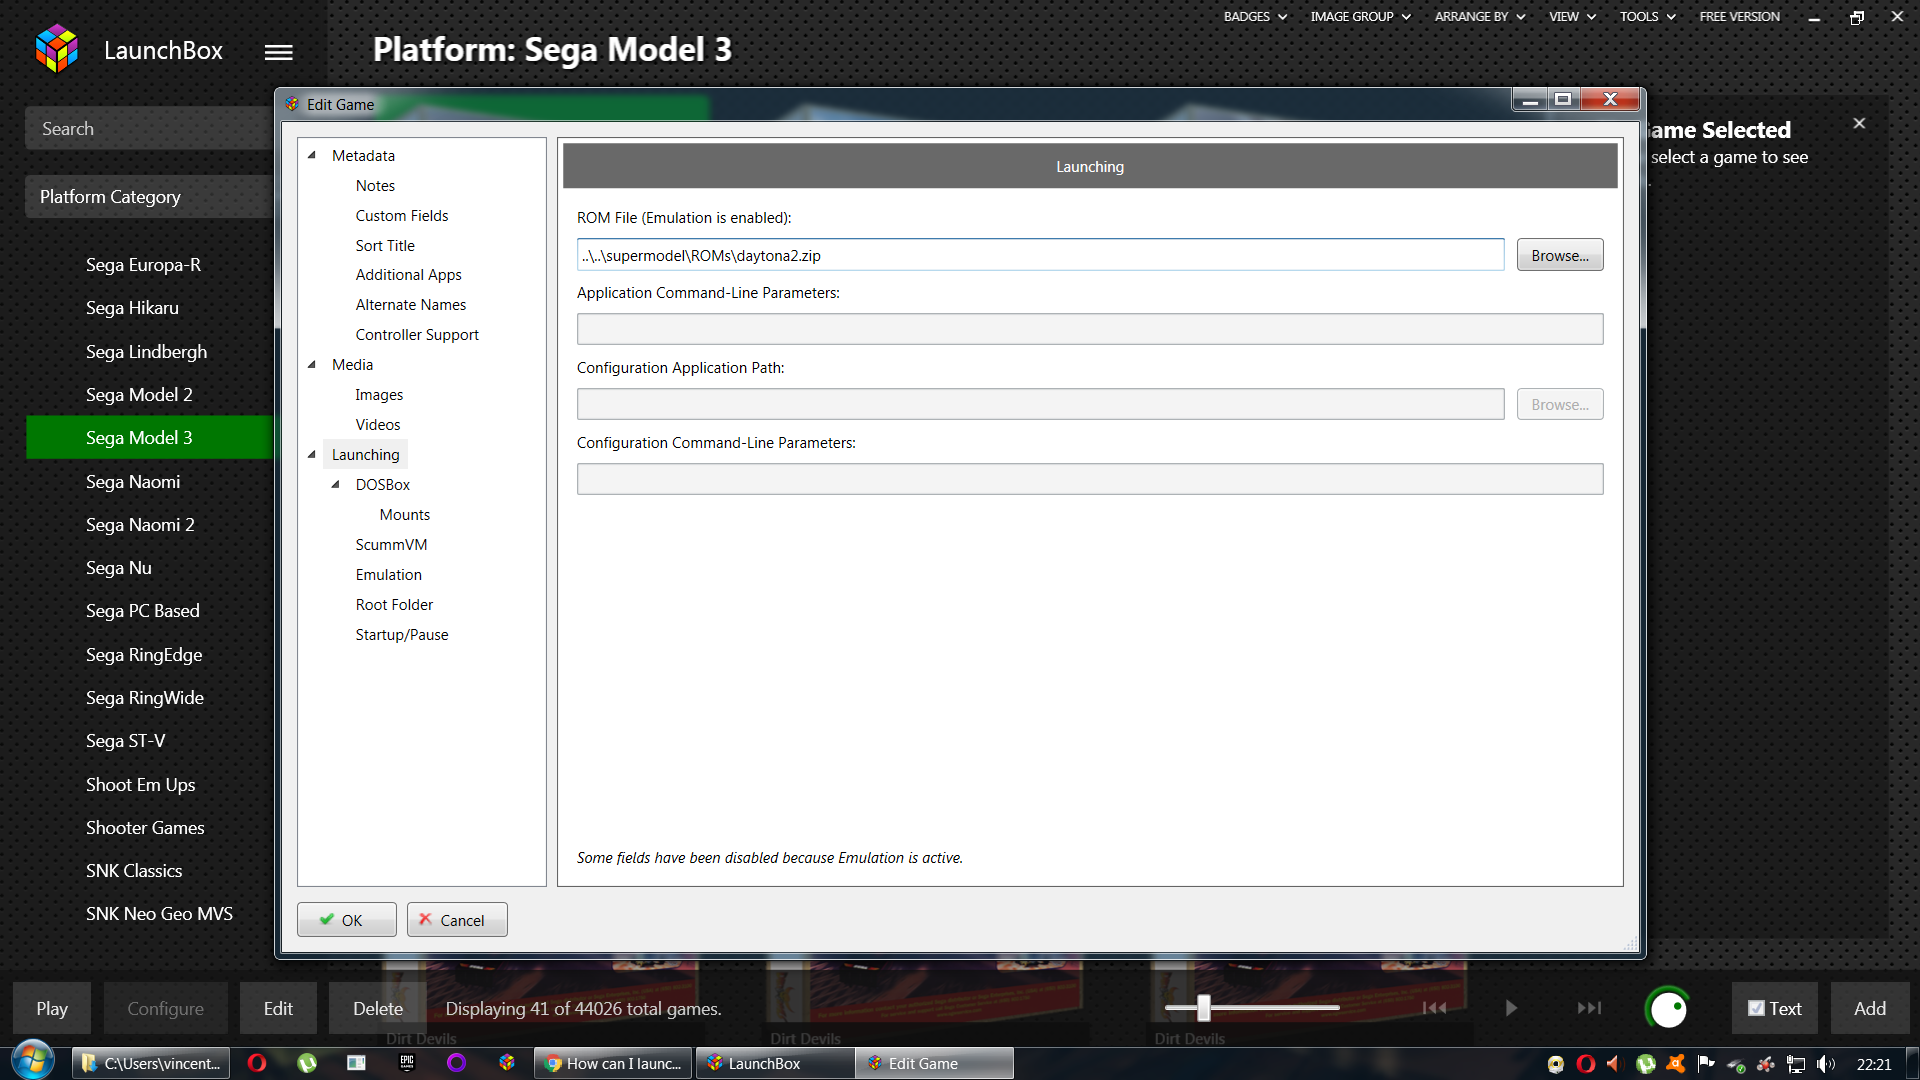Screen dimensions: 1920x1080
Task: Select Sega RingEdge platform
Action: click(x=144, y=655)
